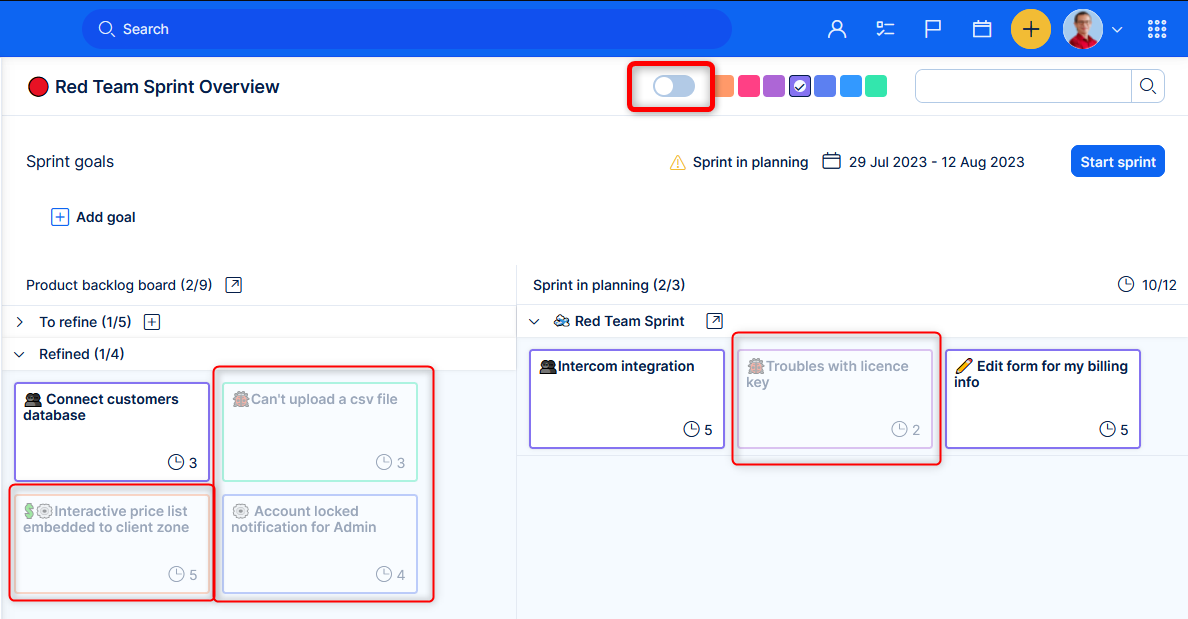Open Product backlog board in new window
The width and height of the screenshot is (1188, 619).
coord(233,285)
